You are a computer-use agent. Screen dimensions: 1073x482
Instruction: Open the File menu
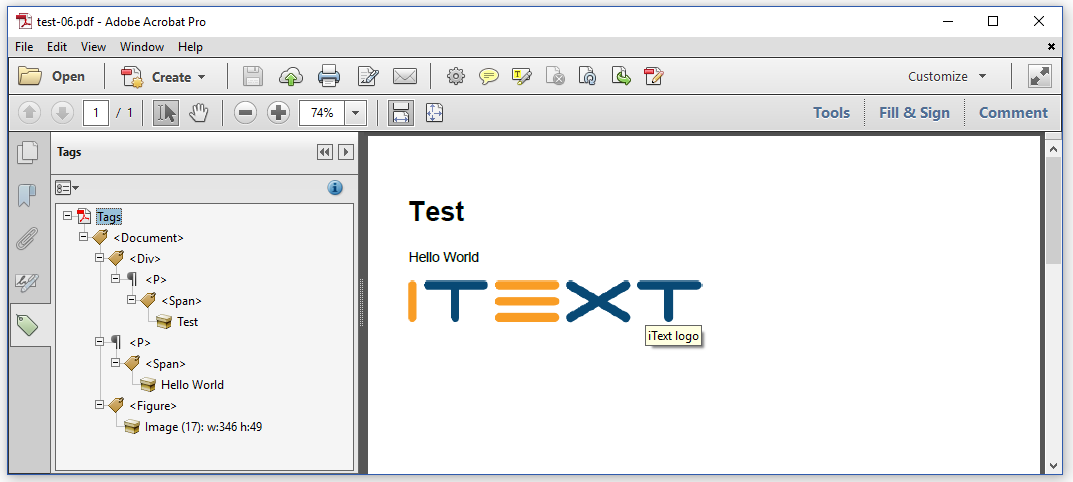pyautogui.click(x=24, y=47)
